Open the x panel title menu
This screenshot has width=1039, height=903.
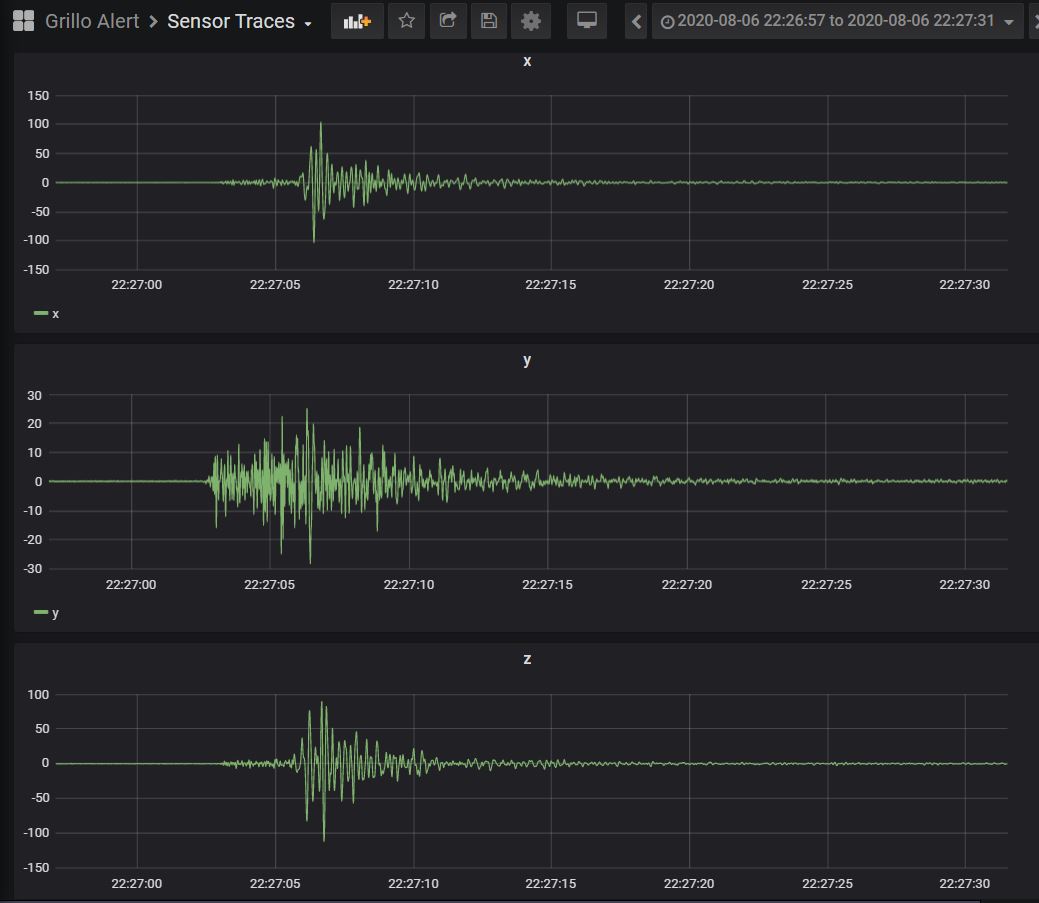click(527, 61)
